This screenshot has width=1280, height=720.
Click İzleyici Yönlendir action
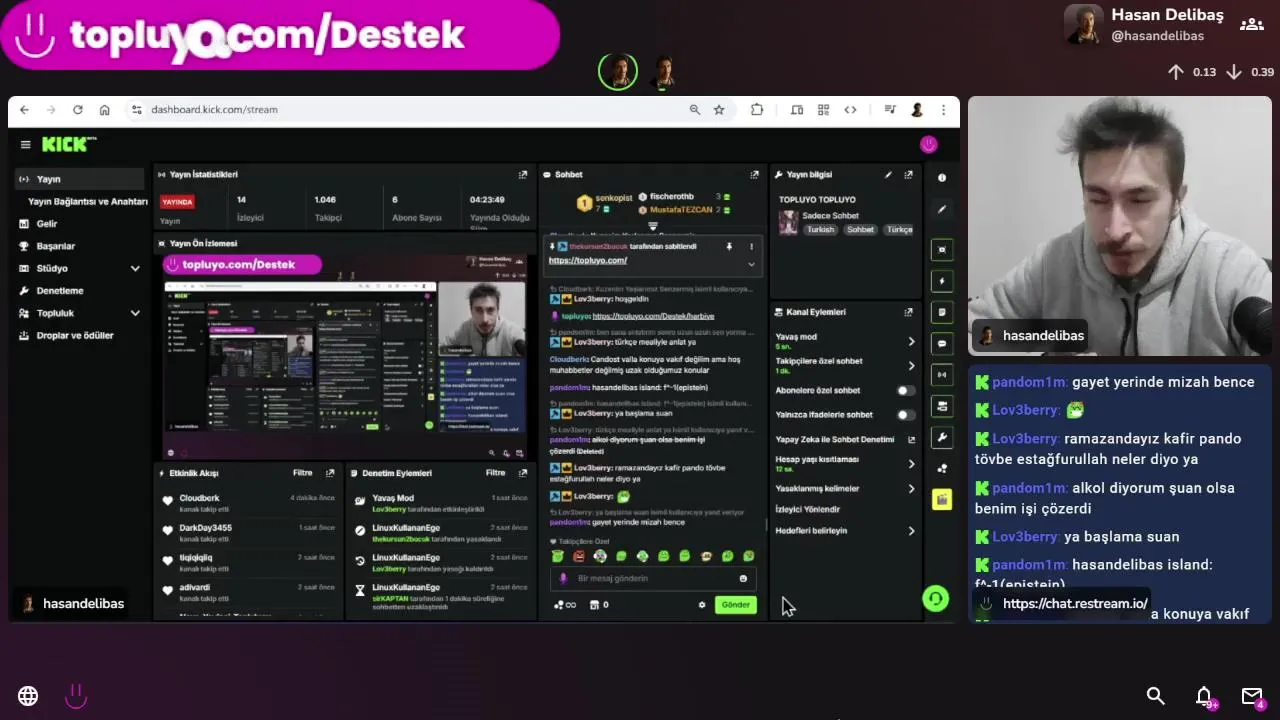tap(808, 510)
